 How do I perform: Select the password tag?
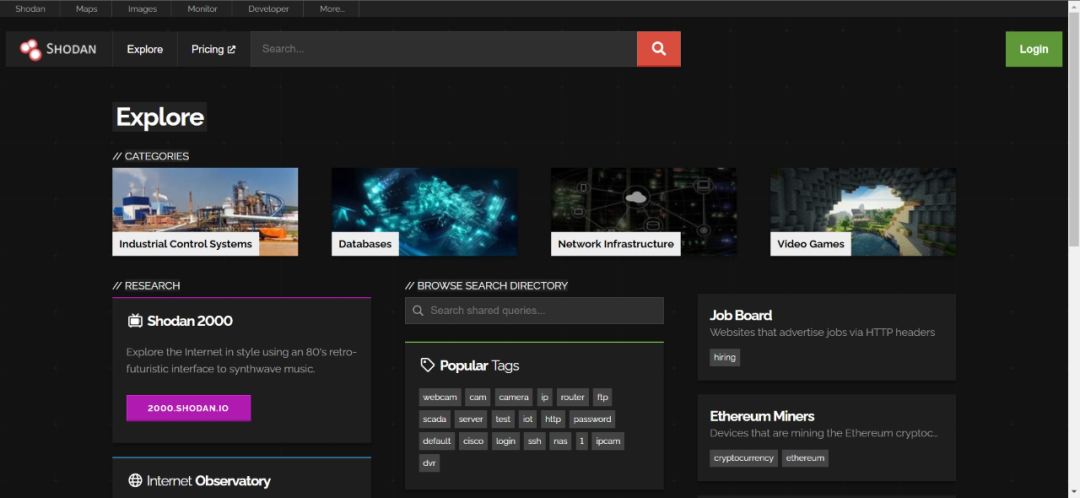592,419
